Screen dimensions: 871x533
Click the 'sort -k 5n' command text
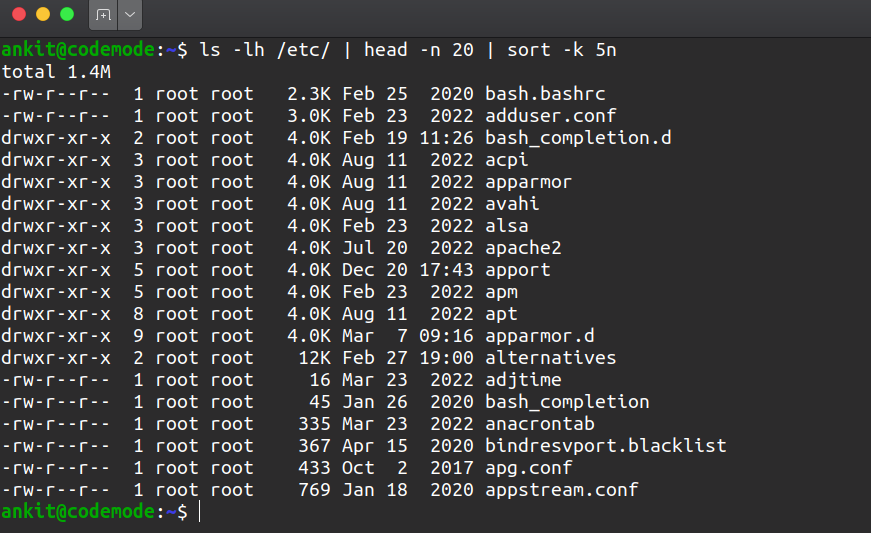570,50
